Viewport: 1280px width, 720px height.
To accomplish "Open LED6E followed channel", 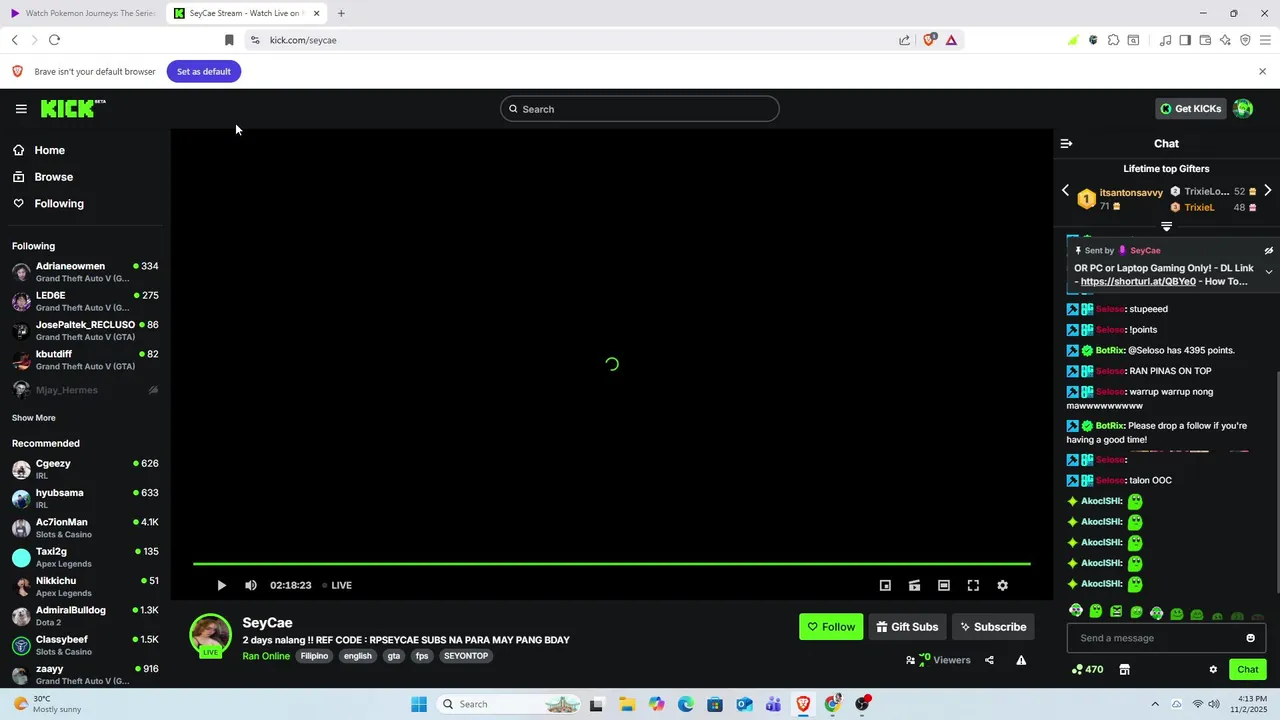I will (84, 301).
